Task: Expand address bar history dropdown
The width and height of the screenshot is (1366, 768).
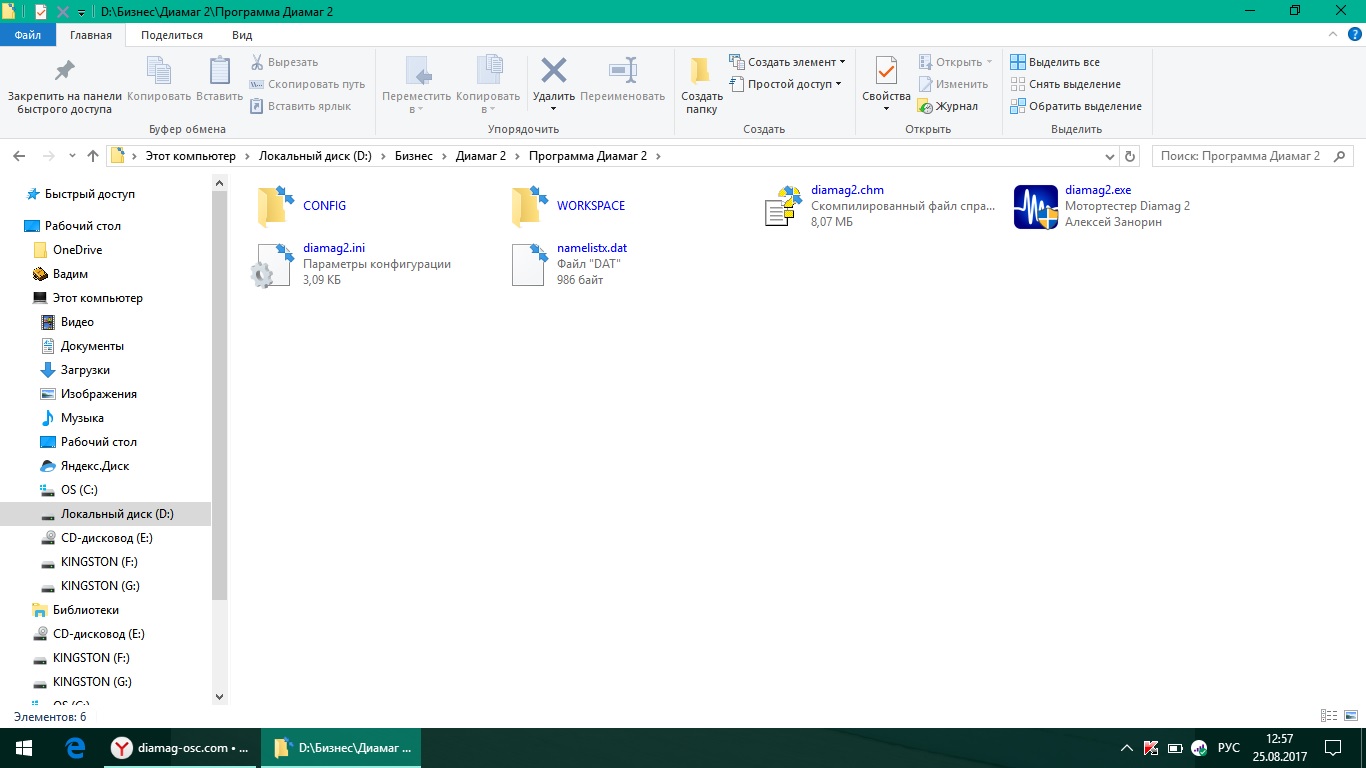Action: click(x=1109, y=157)
